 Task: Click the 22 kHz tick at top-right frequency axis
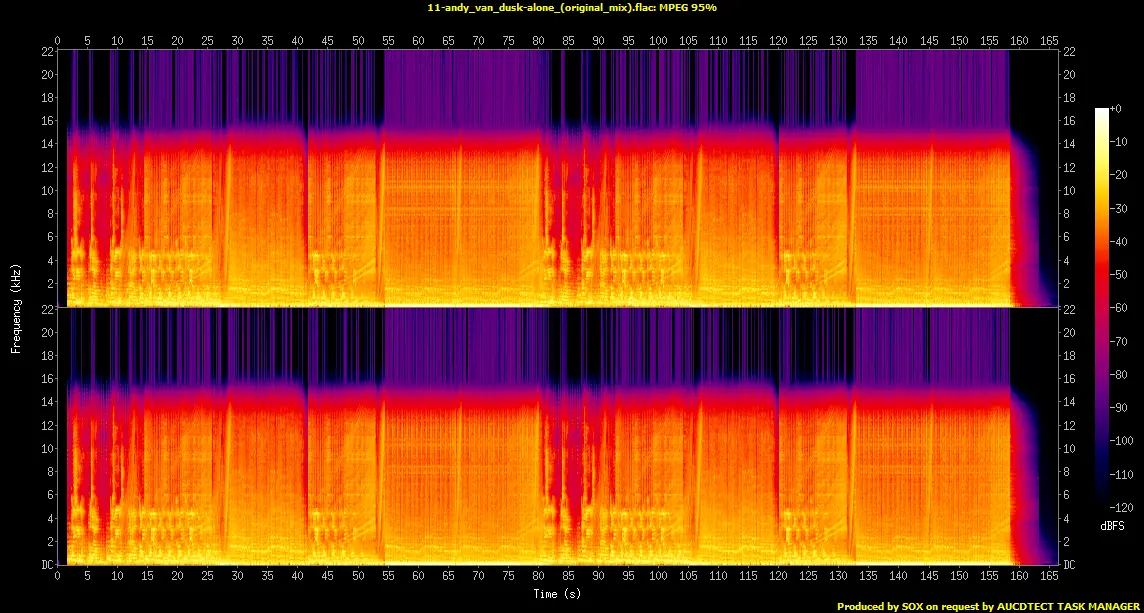click(x=1069, y=52)
